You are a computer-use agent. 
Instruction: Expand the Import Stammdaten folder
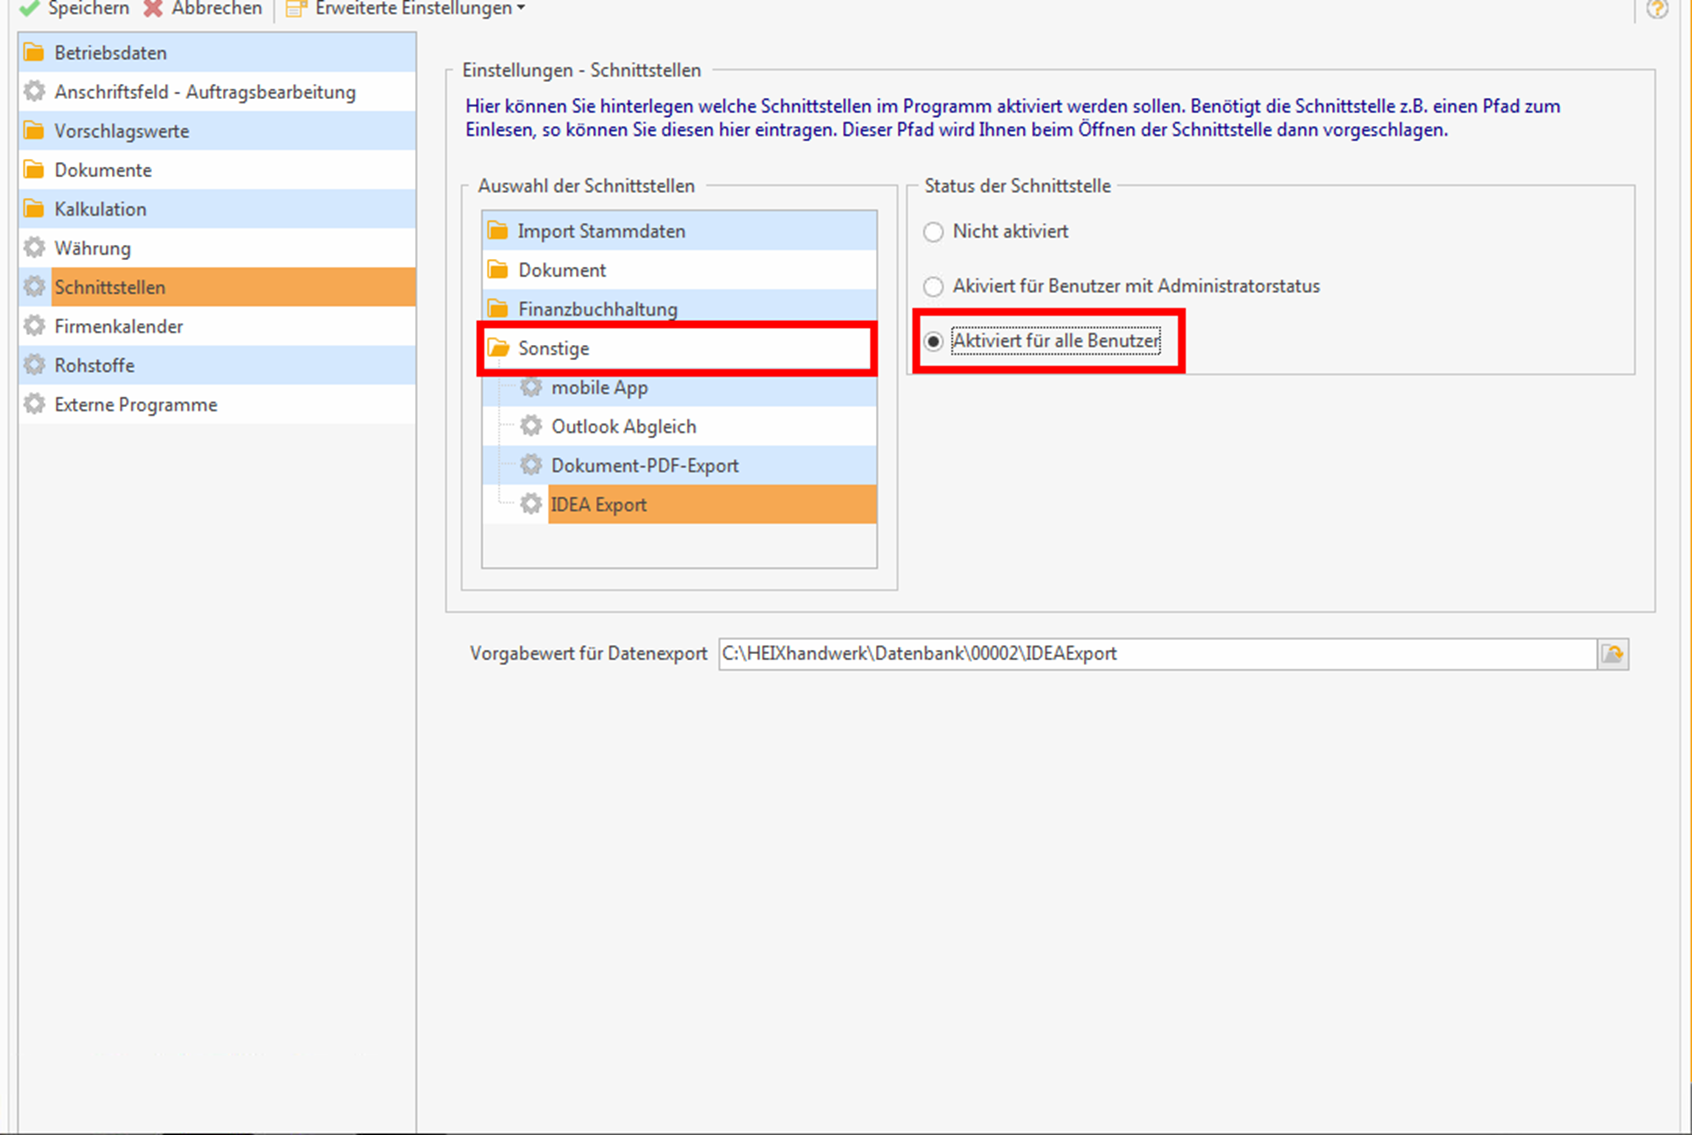(x=600, y=231)
